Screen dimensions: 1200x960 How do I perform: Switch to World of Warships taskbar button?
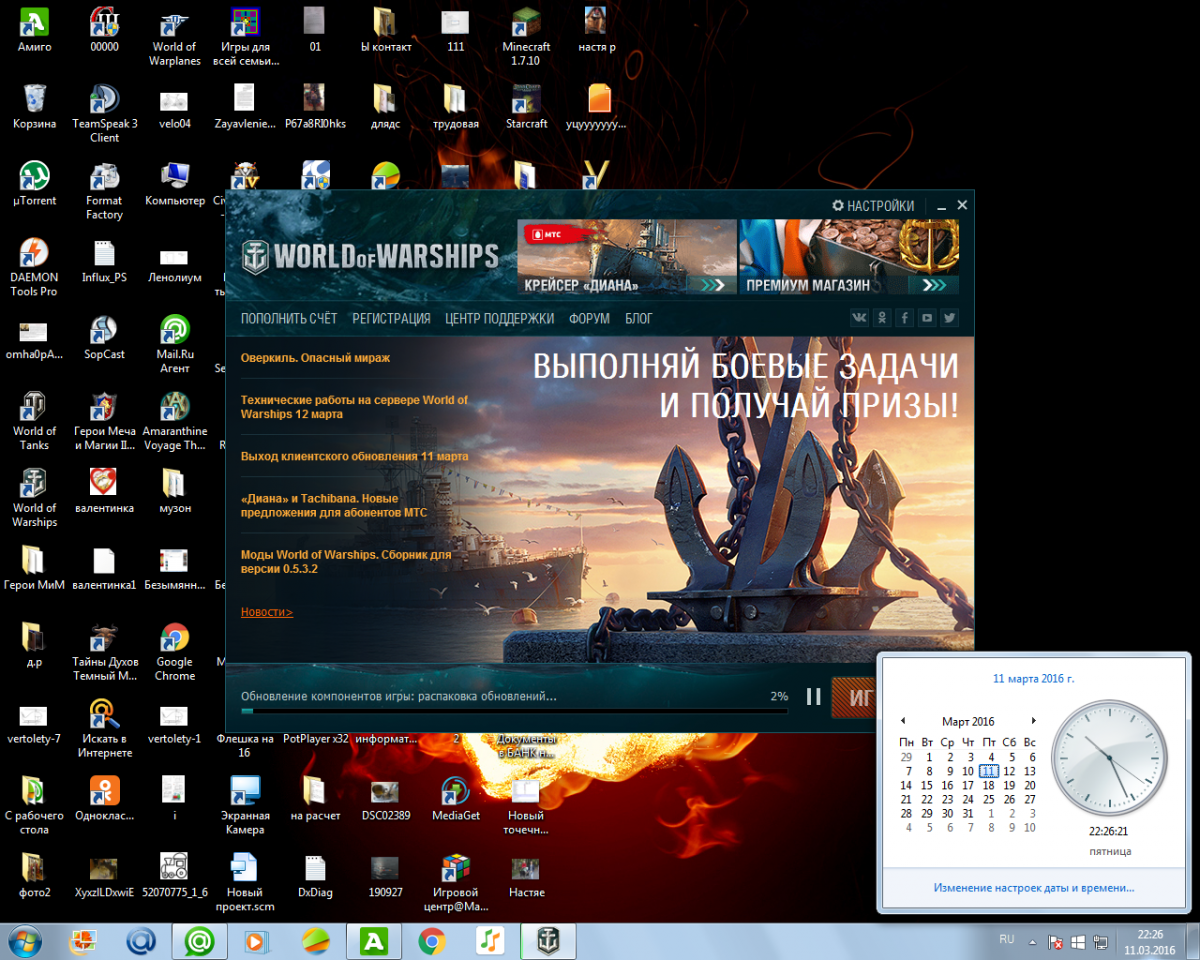[548, 941]
